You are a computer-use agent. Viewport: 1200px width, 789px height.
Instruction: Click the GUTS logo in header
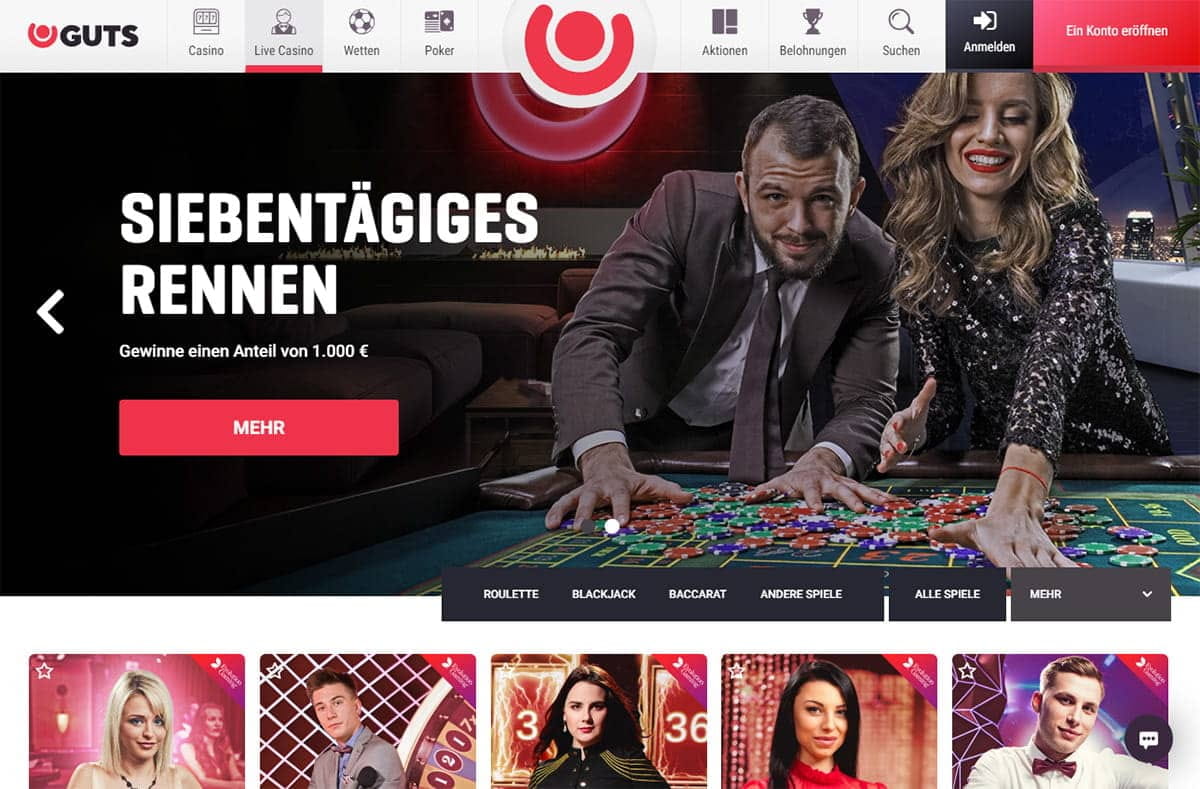[83, 36]
